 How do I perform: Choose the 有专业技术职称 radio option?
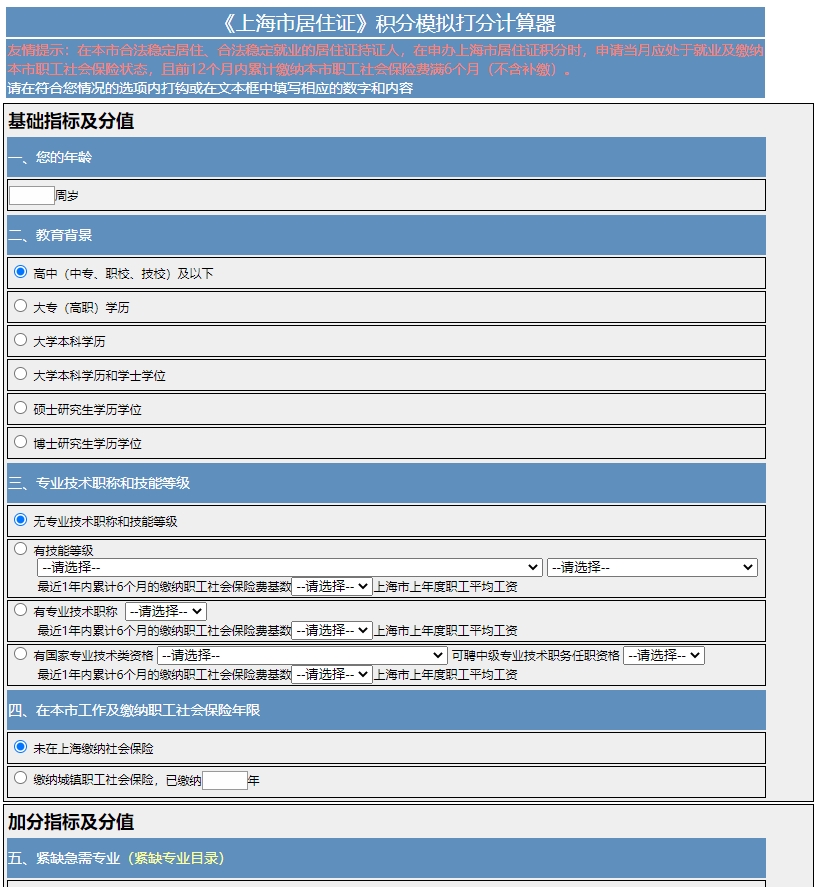[20, 610]
